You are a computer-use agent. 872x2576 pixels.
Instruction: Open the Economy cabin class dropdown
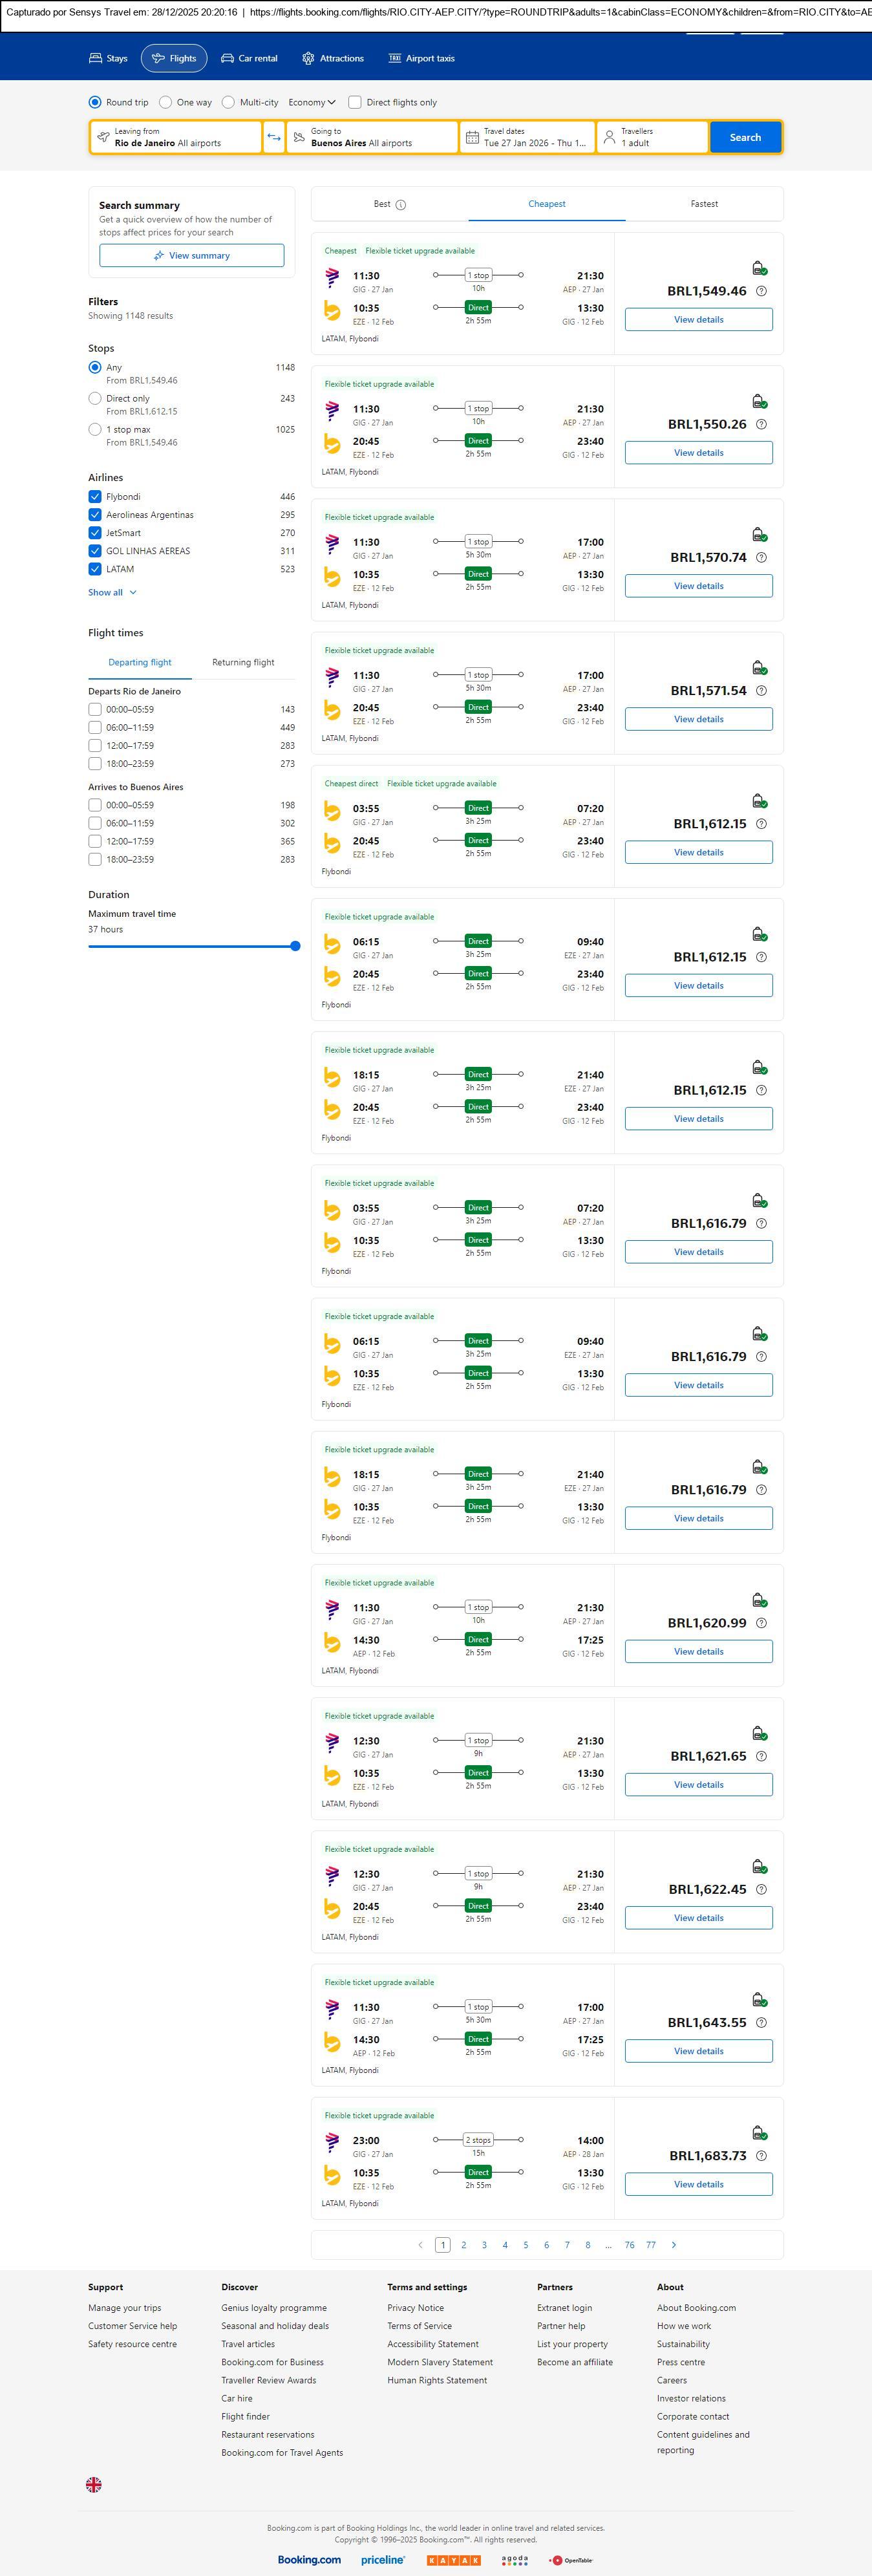[x=312, y=102]
